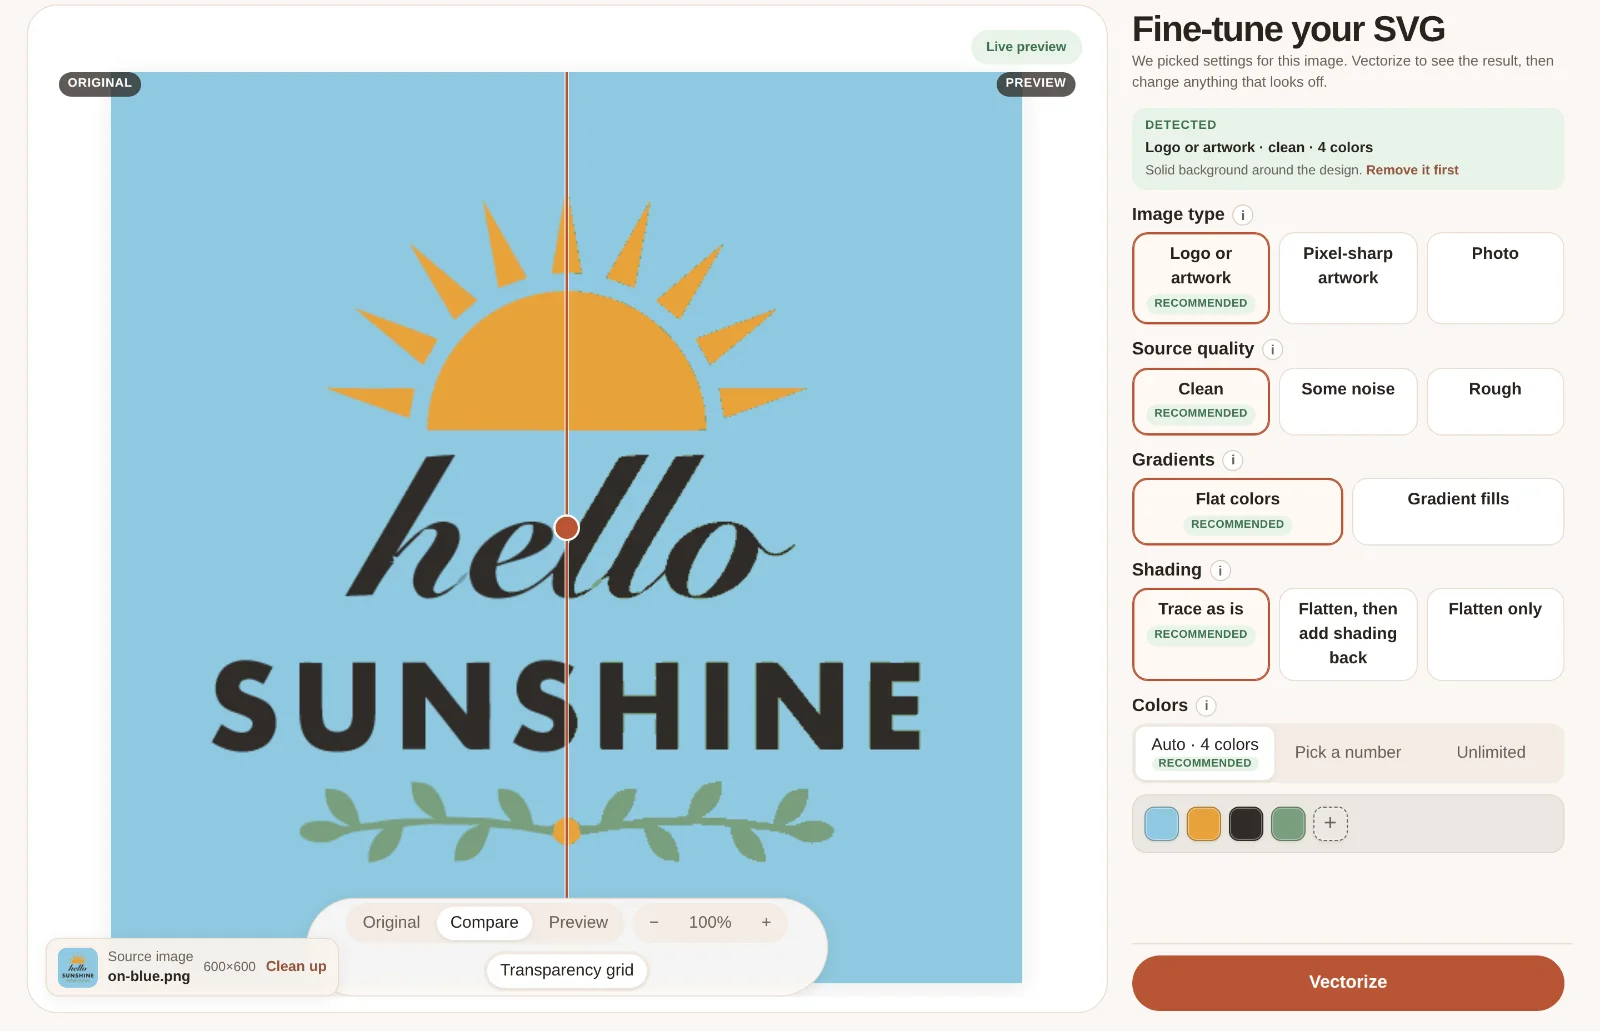Pick the orange color swatch

tap(1204, 823)
